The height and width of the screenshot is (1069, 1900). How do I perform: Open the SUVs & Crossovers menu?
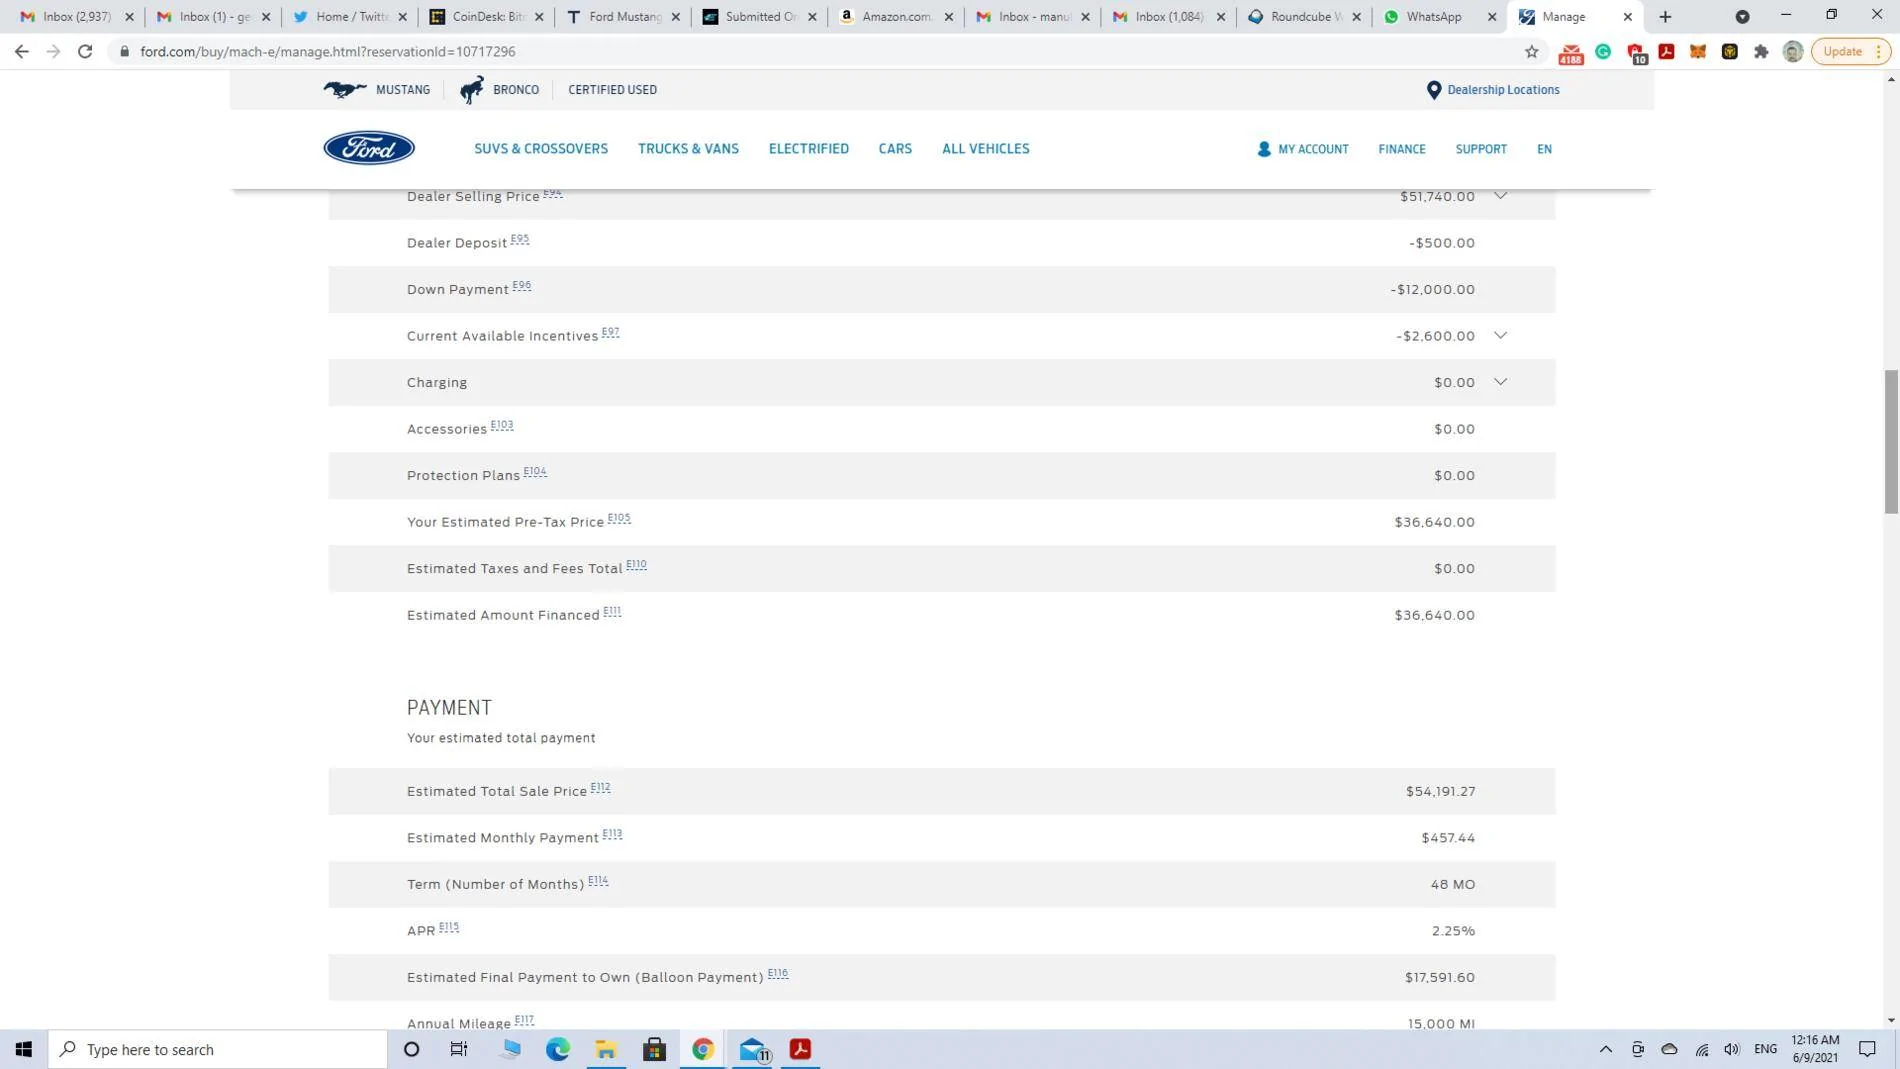[541, 148]
